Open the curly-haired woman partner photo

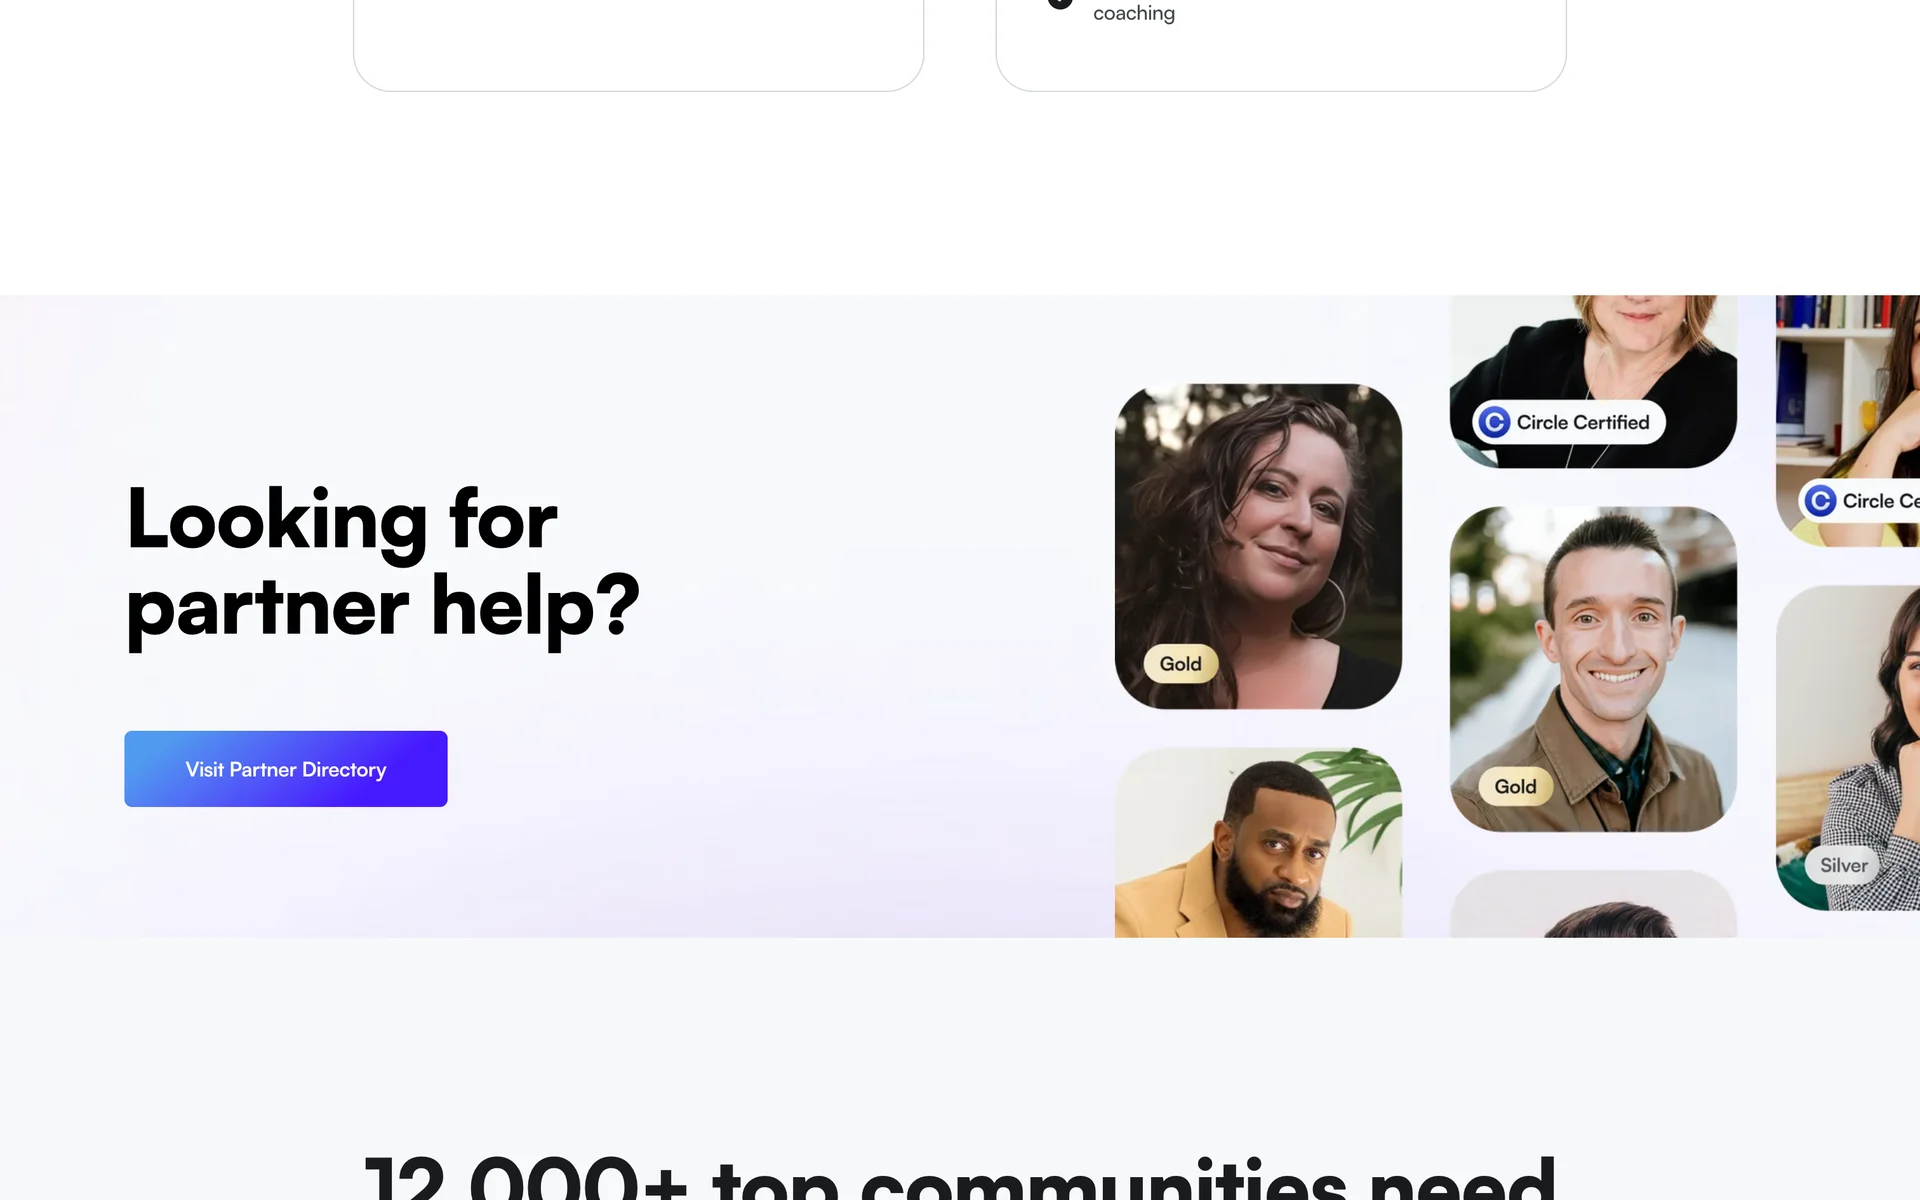click(x=1258, y=546)
